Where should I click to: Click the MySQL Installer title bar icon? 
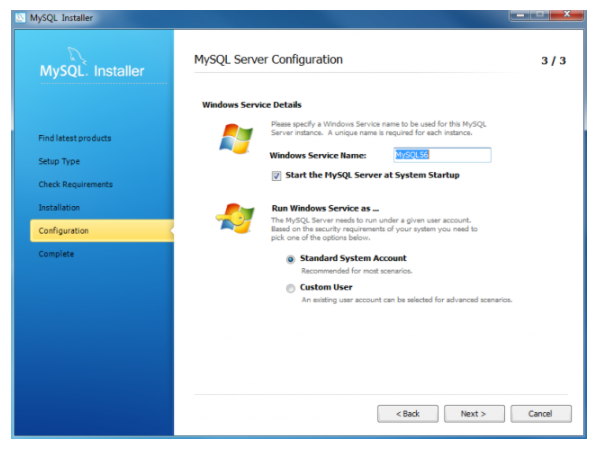click(20, 18)
